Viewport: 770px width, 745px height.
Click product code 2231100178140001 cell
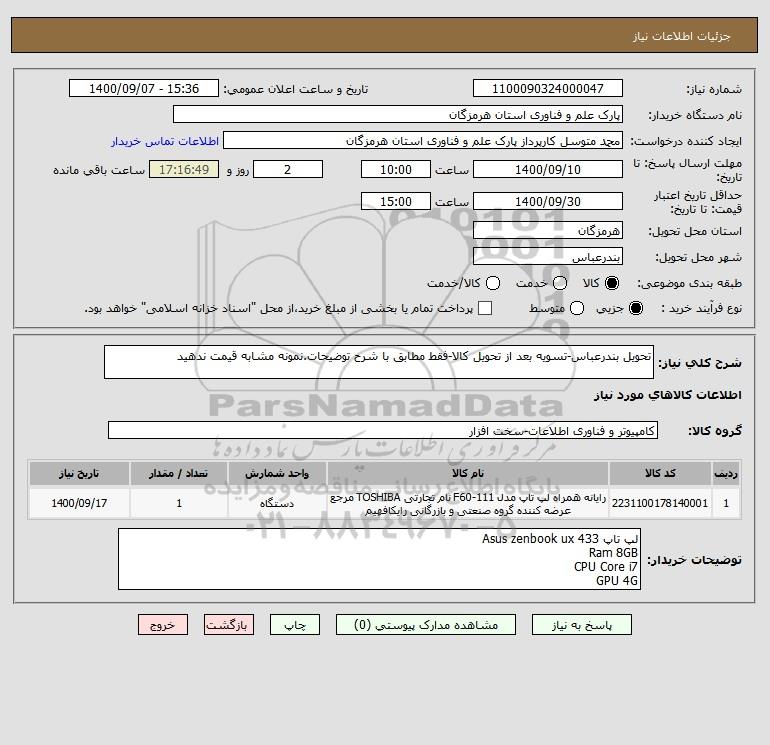660,503
